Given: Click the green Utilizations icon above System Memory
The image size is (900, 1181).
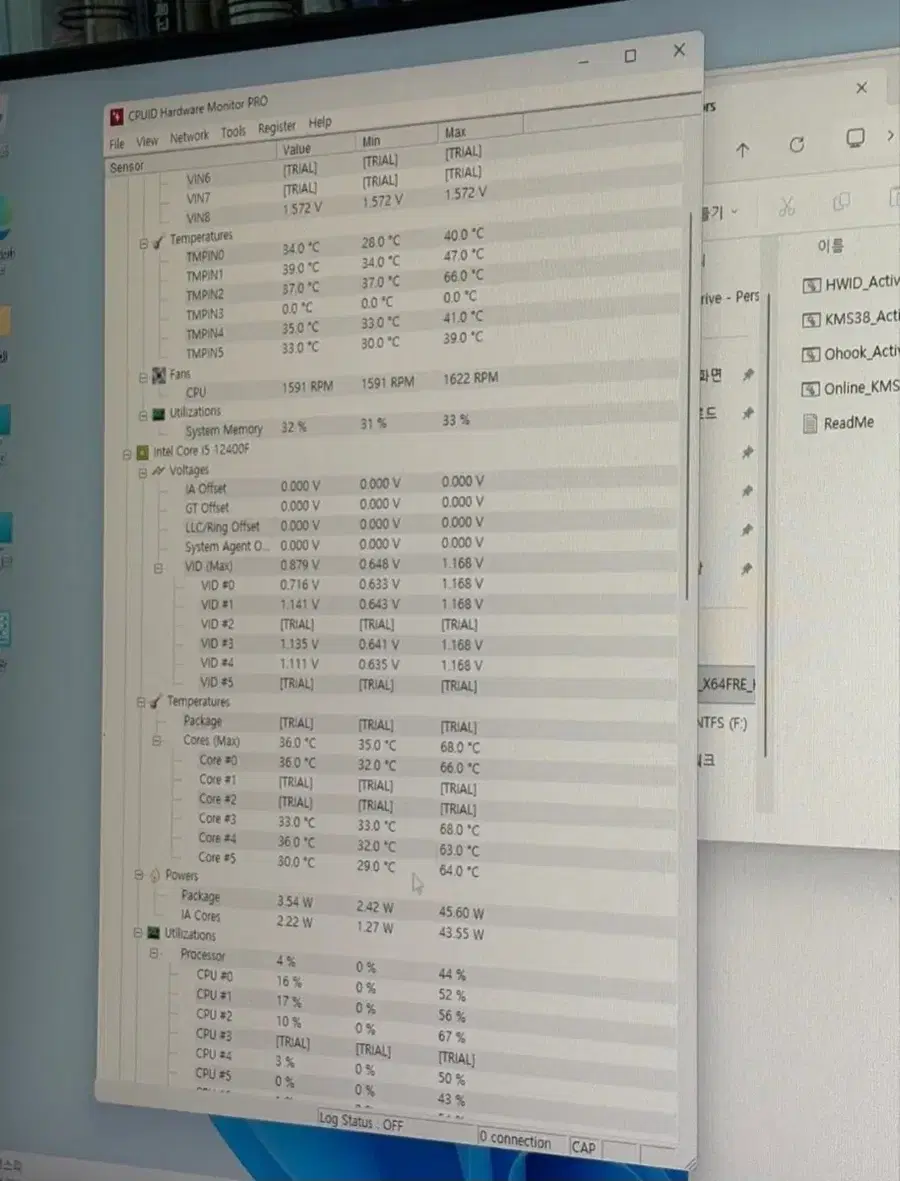Looking at the screenshot, I should 158,414.
